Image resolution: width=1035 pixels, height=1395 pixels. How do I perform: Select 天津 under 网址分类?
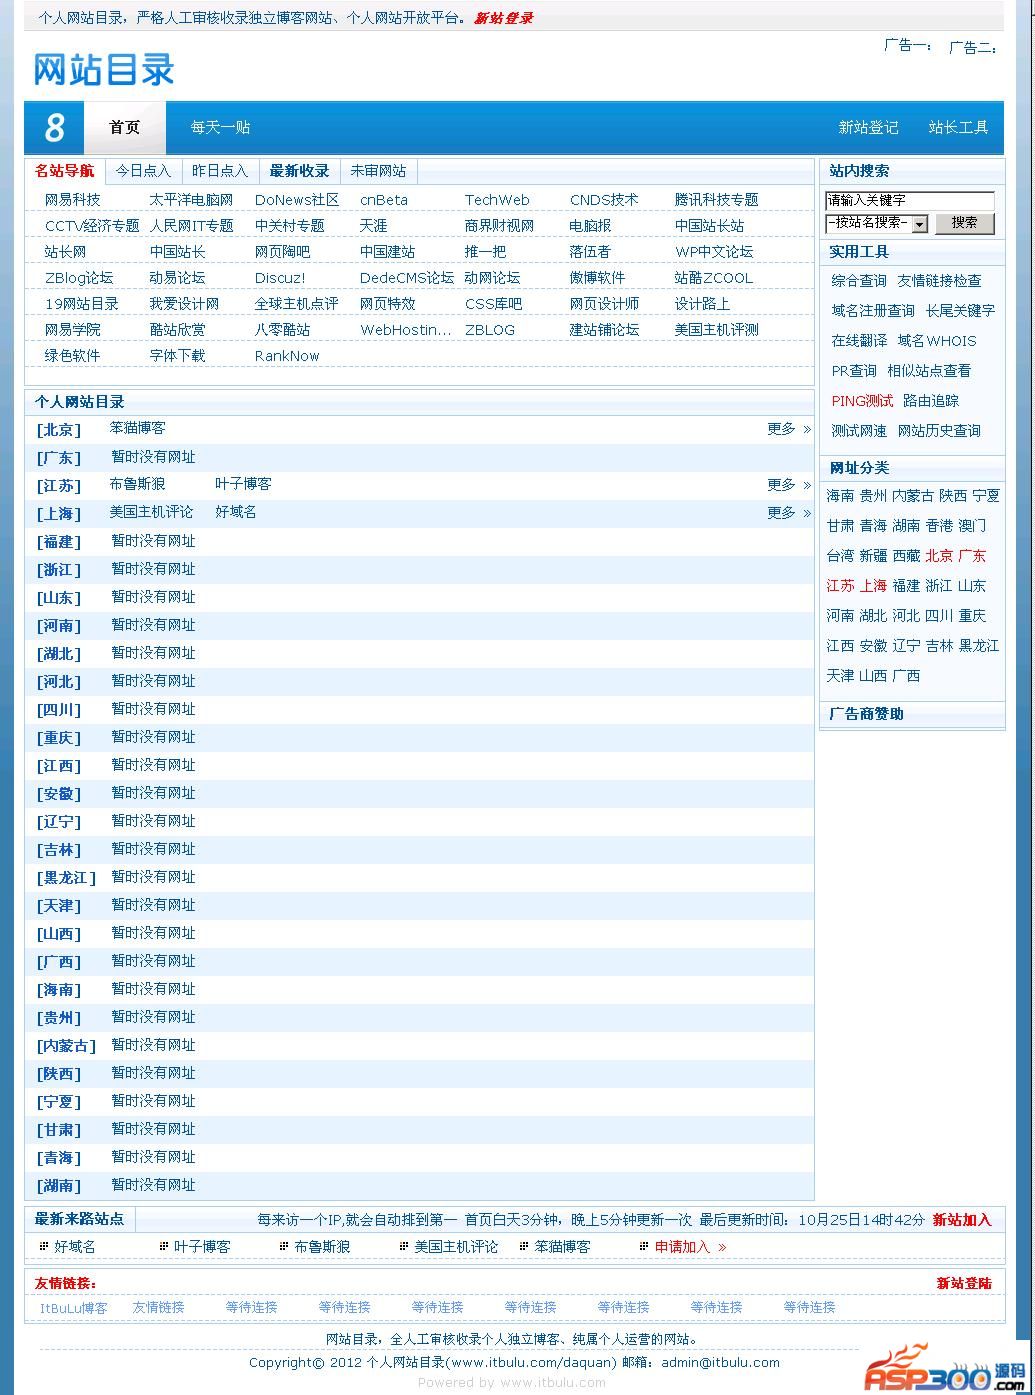pyautogui.click(x=840, y=676)
